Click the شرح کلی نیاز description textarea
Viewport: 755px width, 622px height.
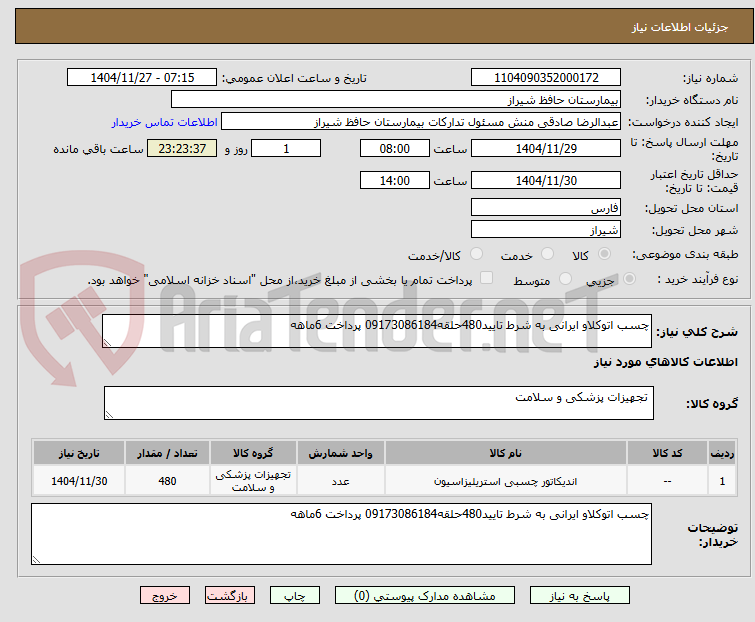[377, 331]
